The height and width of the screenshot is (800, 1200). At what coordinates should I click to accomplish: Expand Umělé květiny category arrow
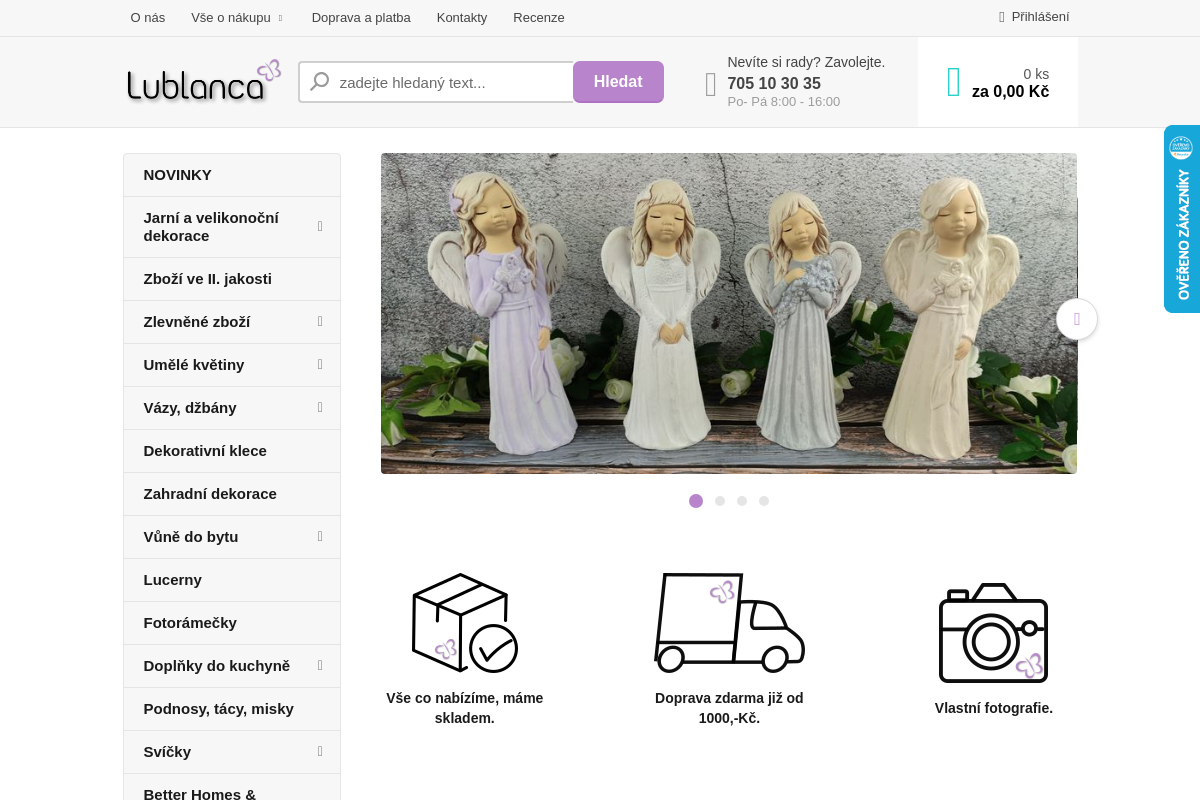tap(320, 364)
